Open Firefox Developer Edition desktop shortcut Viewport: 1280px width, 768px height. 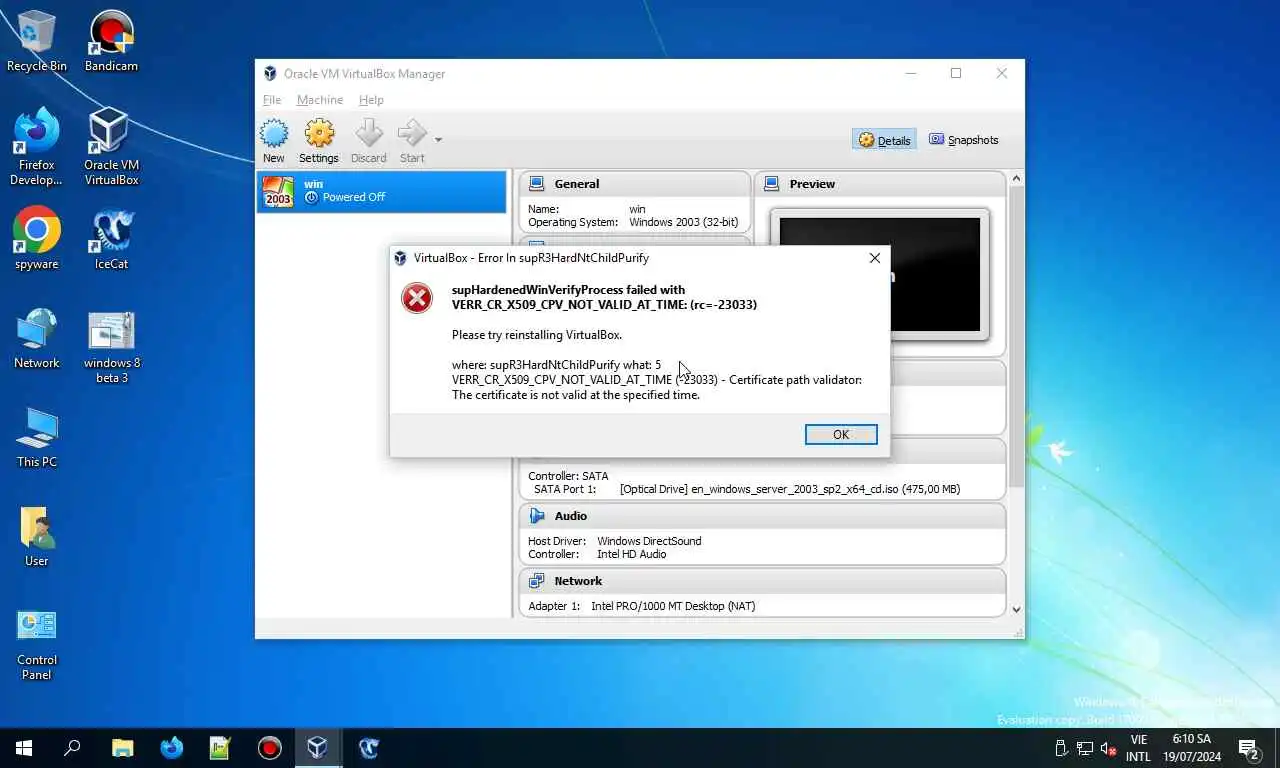(37, 148)
